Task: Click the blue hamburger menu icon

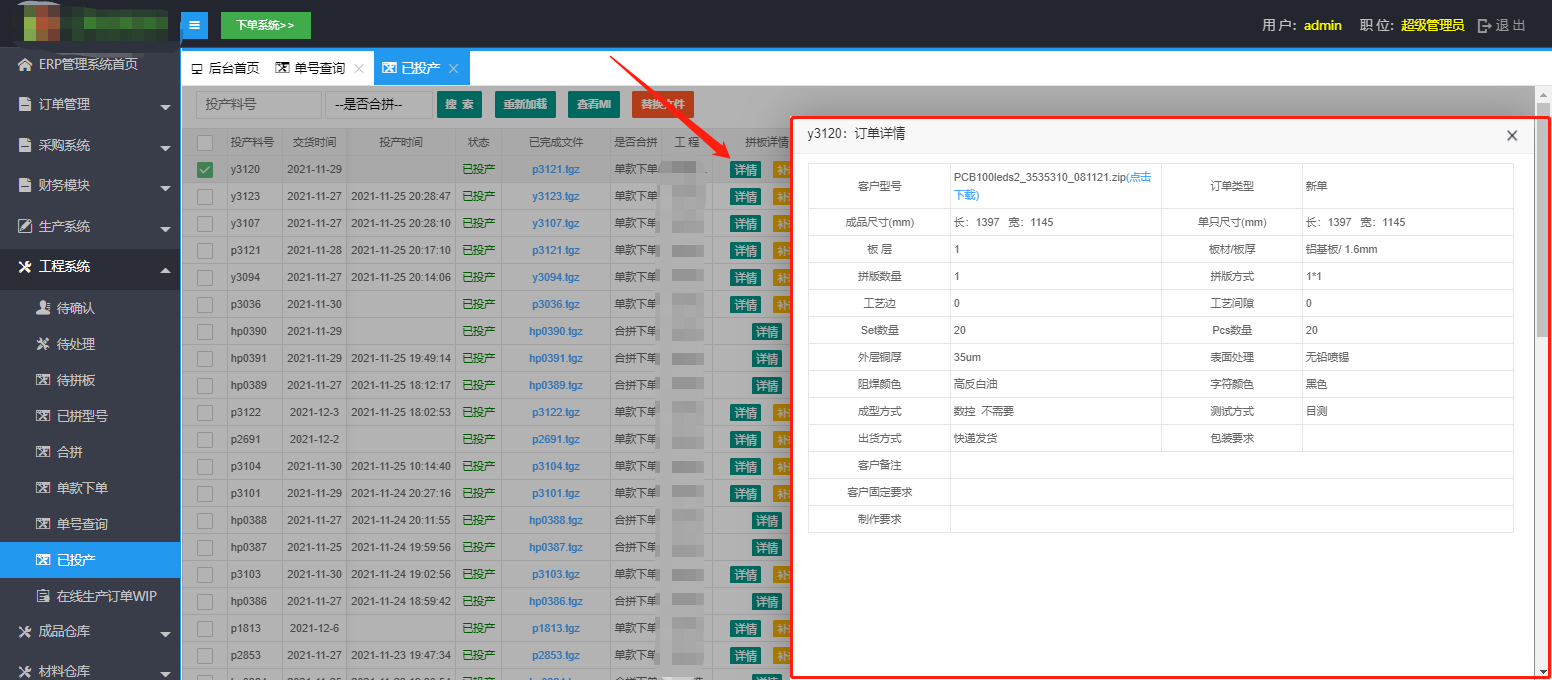Action: [x=195, y=25]
